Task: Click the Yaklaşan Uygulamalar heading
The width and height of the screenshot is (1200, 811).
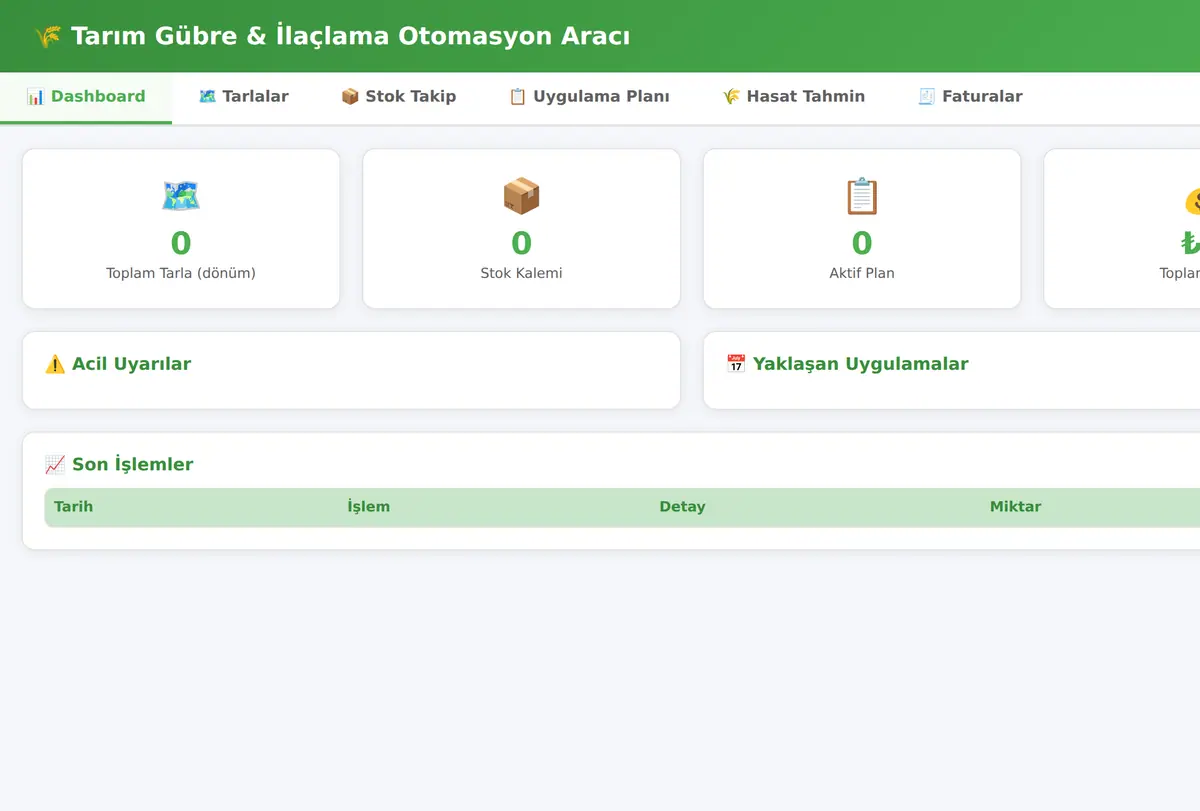Action: pos(861,364)
